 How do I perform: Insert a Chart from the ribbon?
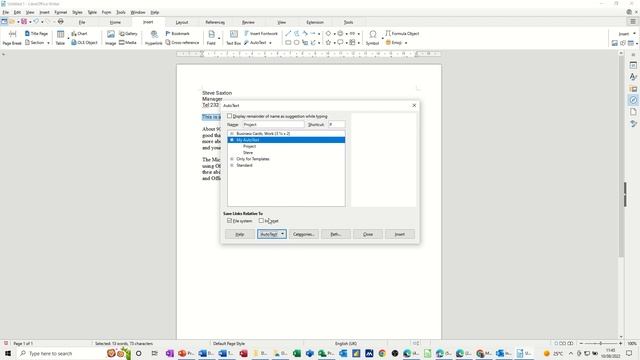point(79,33)
